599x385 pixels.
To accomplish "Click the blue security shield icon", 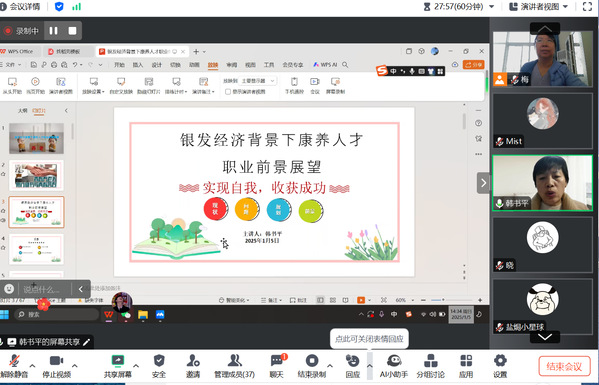I will pos(59,6).
